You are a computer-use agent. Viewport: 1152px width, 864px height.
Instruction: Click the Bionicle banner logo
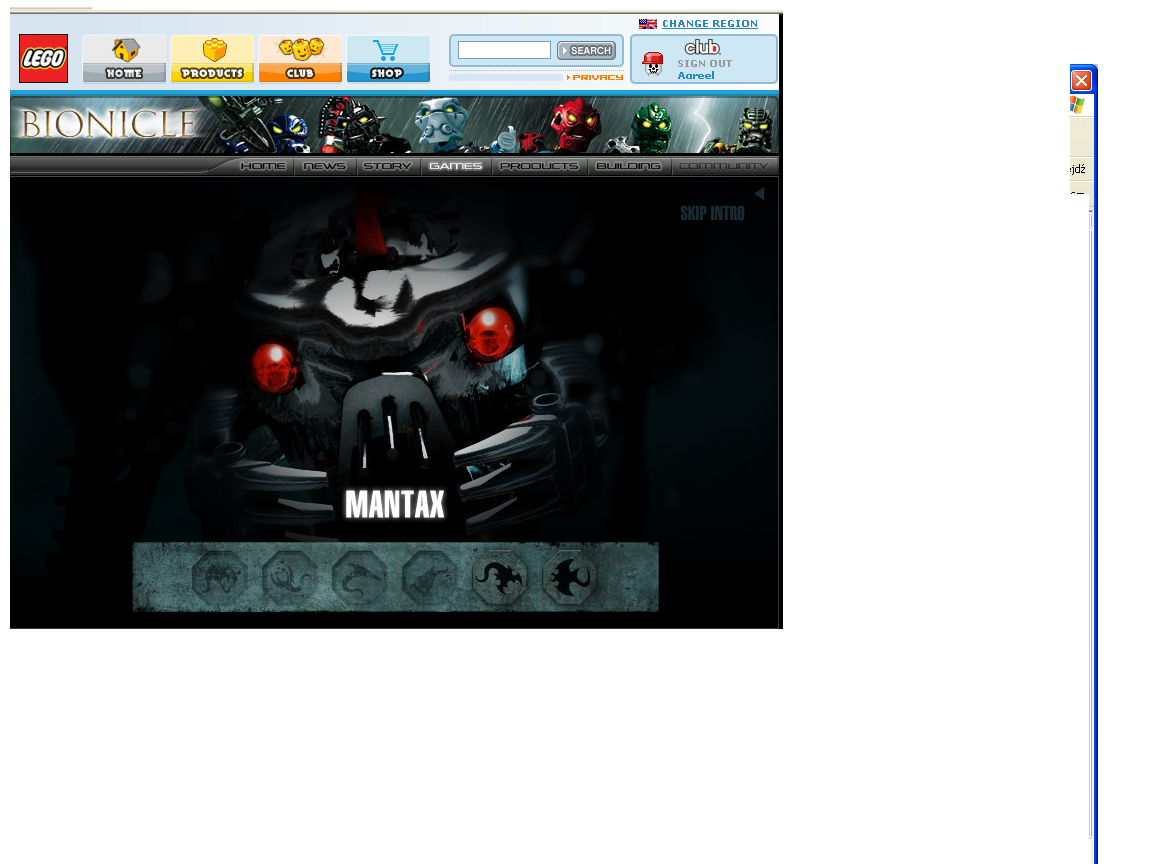click(x=108, y=123)
